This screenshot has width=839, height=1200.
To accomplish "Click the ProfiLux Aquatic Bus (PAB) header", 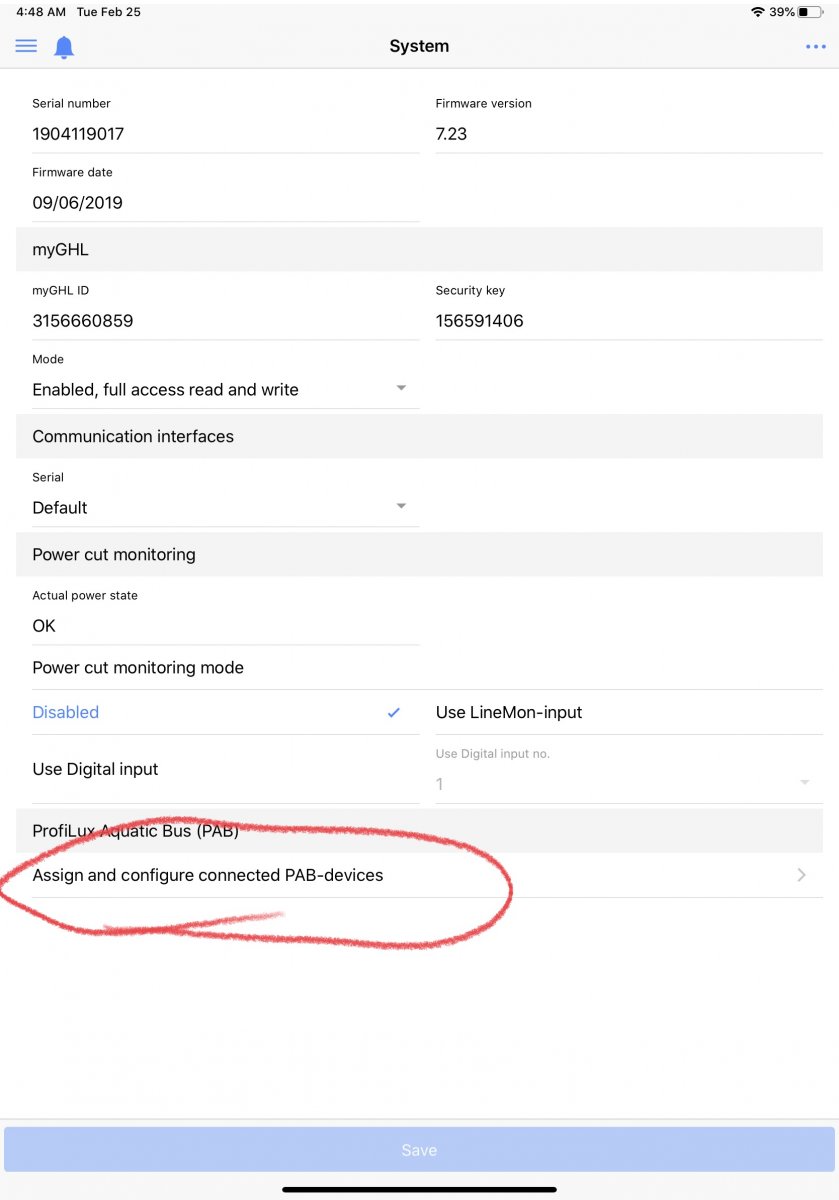I will coord(419,831).
